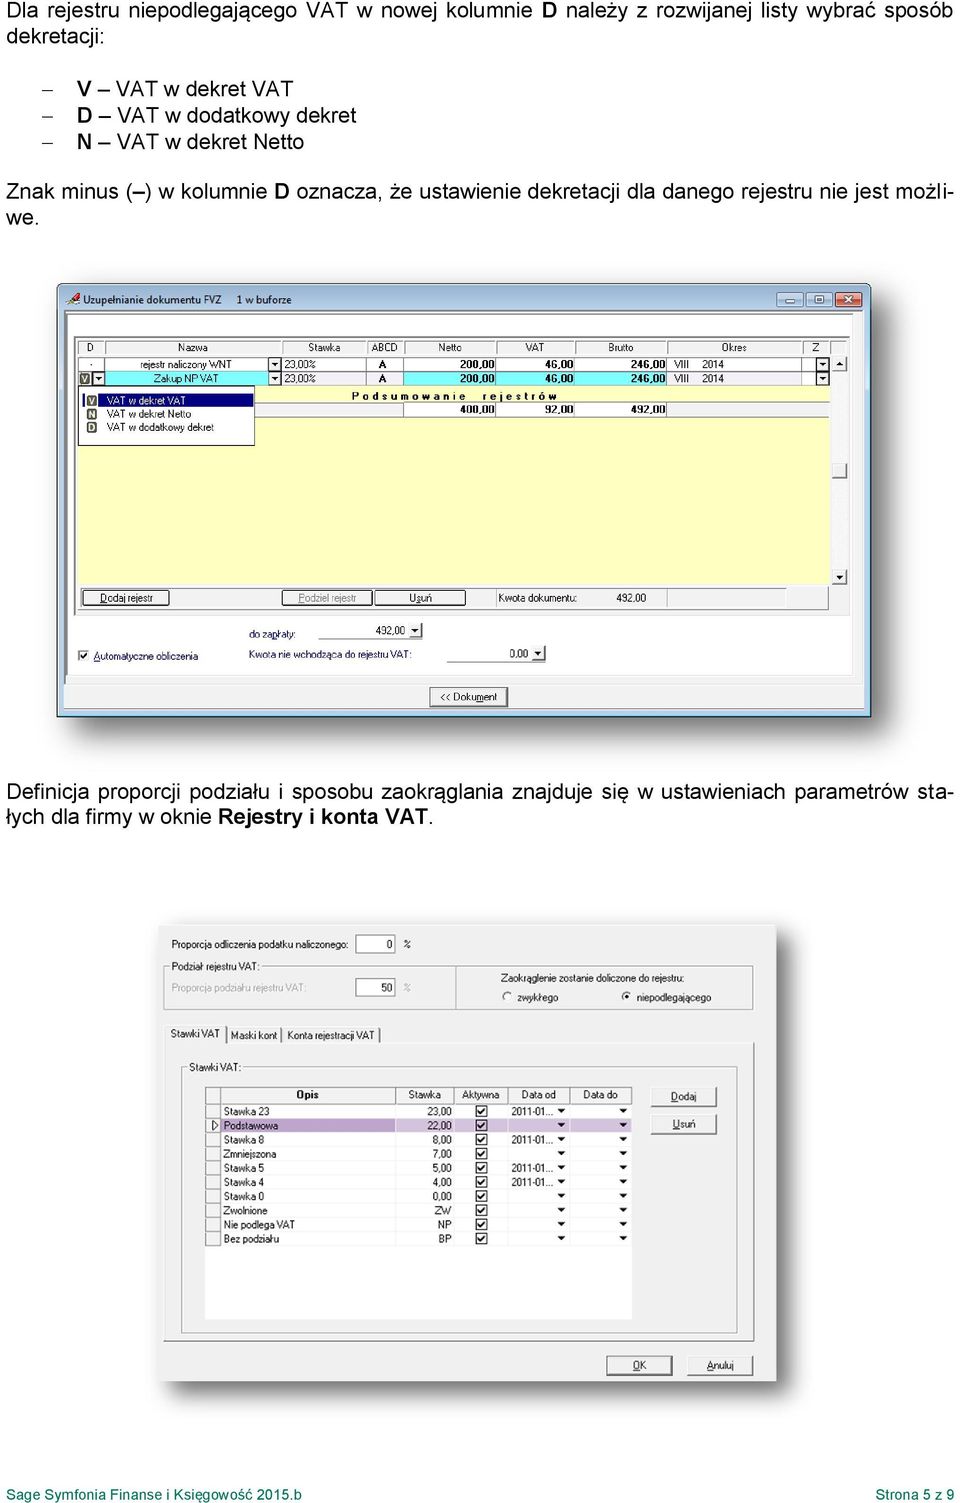
Task: Toggle Aktywna checkbox for Podstawowa
Action: click(x=481, y=1126)
